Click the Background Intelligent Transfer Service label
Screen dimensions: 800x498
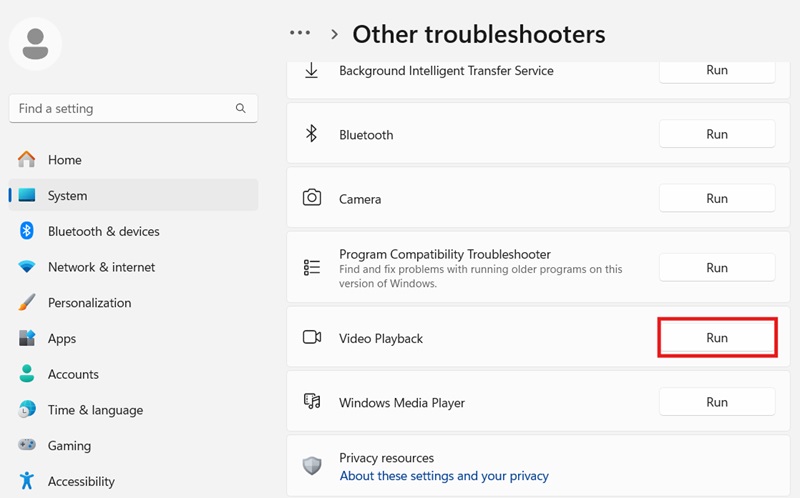click(x=446, y=70)
